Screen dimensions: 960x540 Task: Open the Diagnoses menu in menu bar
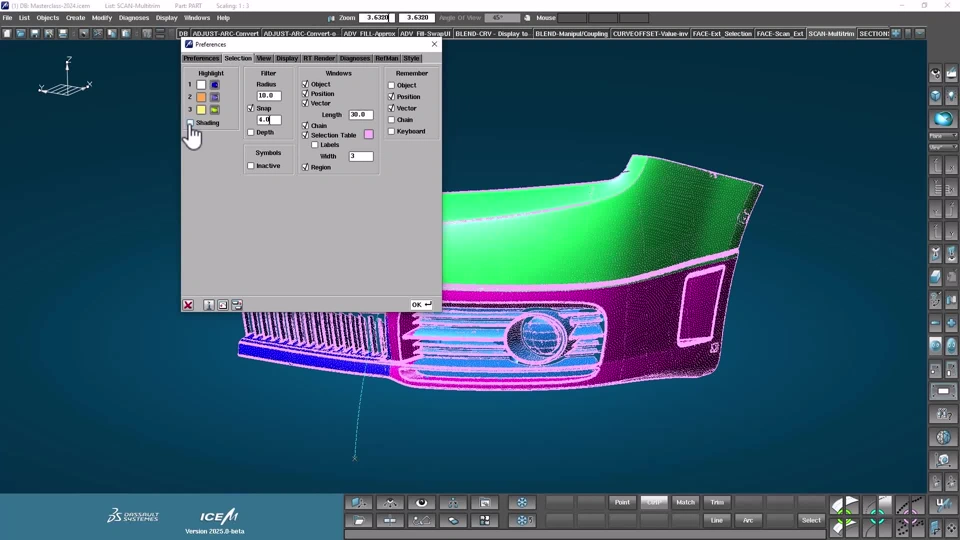pos(133,18)
